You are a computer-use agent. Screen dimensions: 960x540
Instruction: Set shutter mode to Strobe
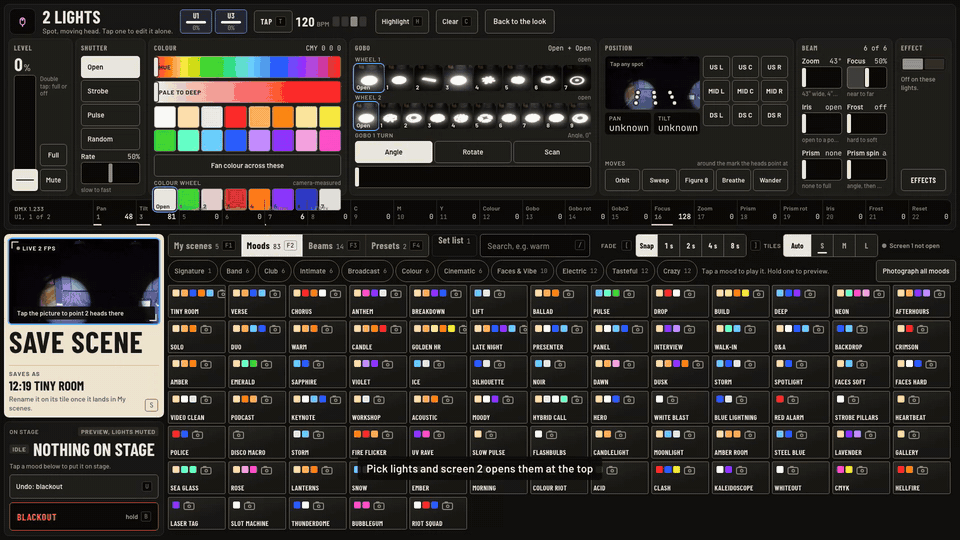pos(110,91)
